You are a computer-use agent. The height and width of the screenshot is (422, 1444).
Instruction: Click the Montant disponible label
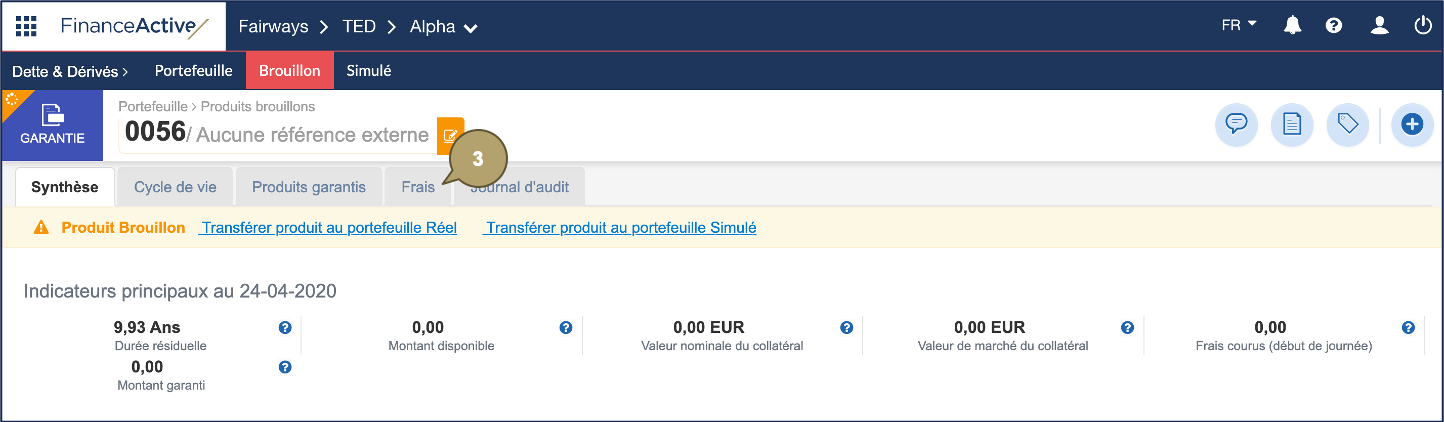pyautogui.click(x=441, y=346)
